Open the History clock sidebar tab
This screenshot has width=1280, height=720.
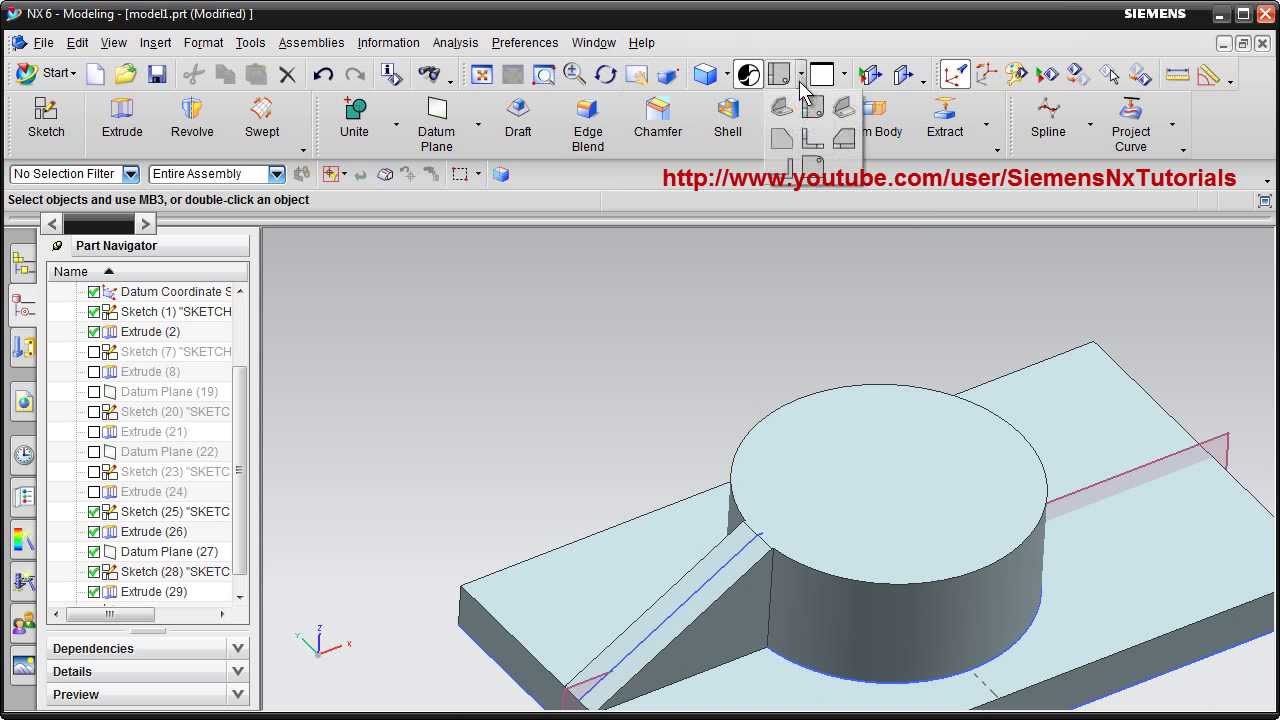pos(23,455)
